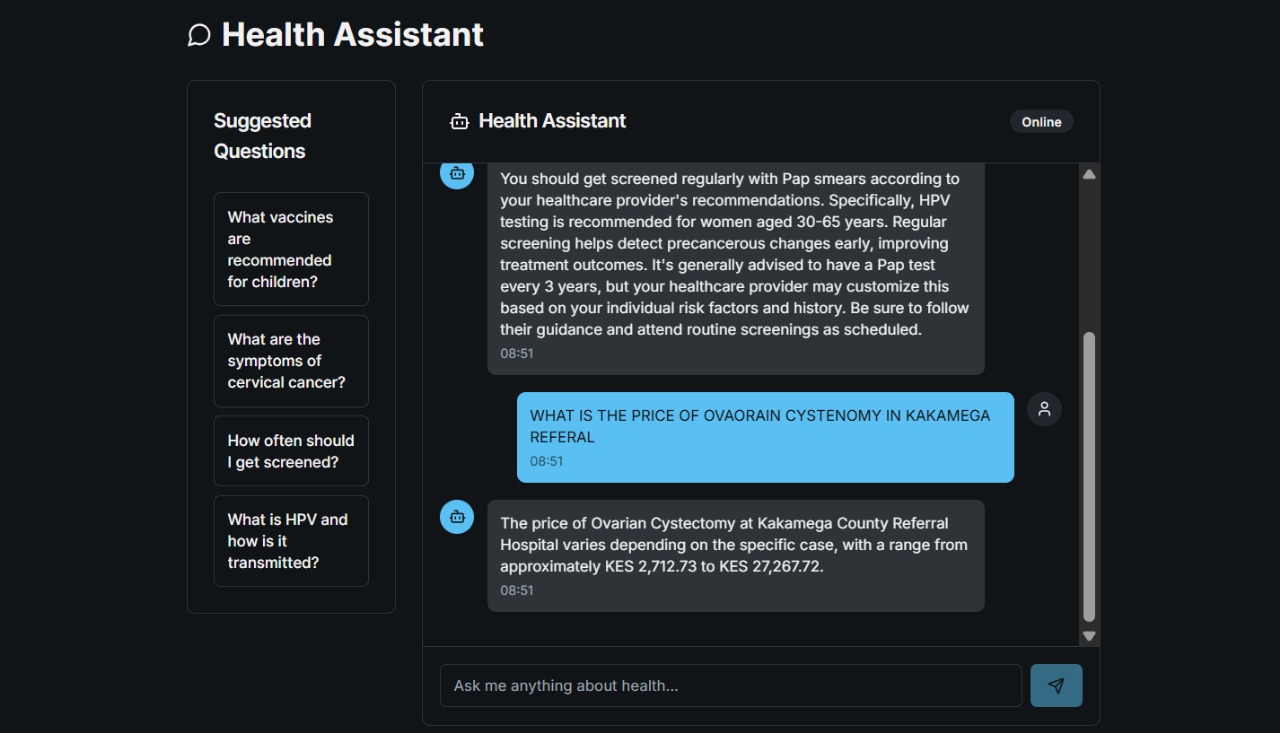This screenshot has height=733, width=1280.
Task: Choose "How often should I get screened?" question
Action: 291,451
